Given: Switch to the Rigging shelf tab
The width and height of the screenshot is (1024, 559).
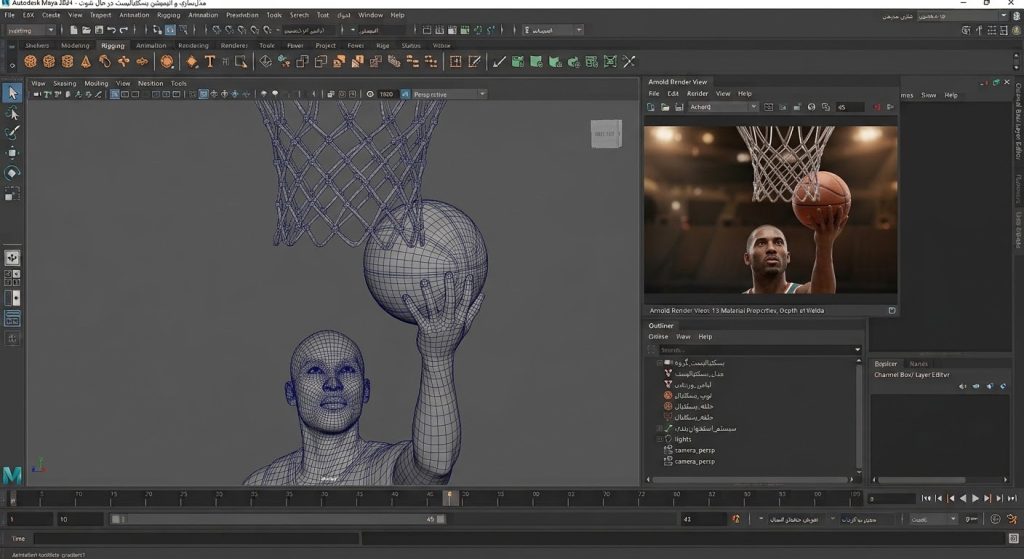Looking at the screenshot, I should [x=112, y=46].
